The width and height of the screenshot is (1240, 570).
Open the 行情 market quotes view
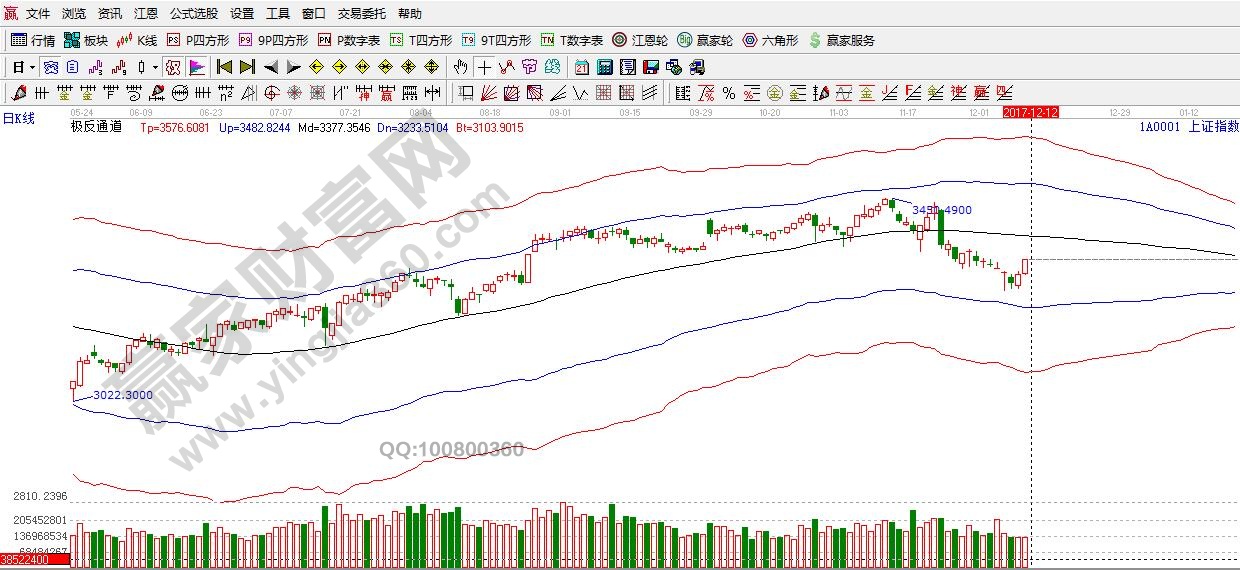(32, 41)
